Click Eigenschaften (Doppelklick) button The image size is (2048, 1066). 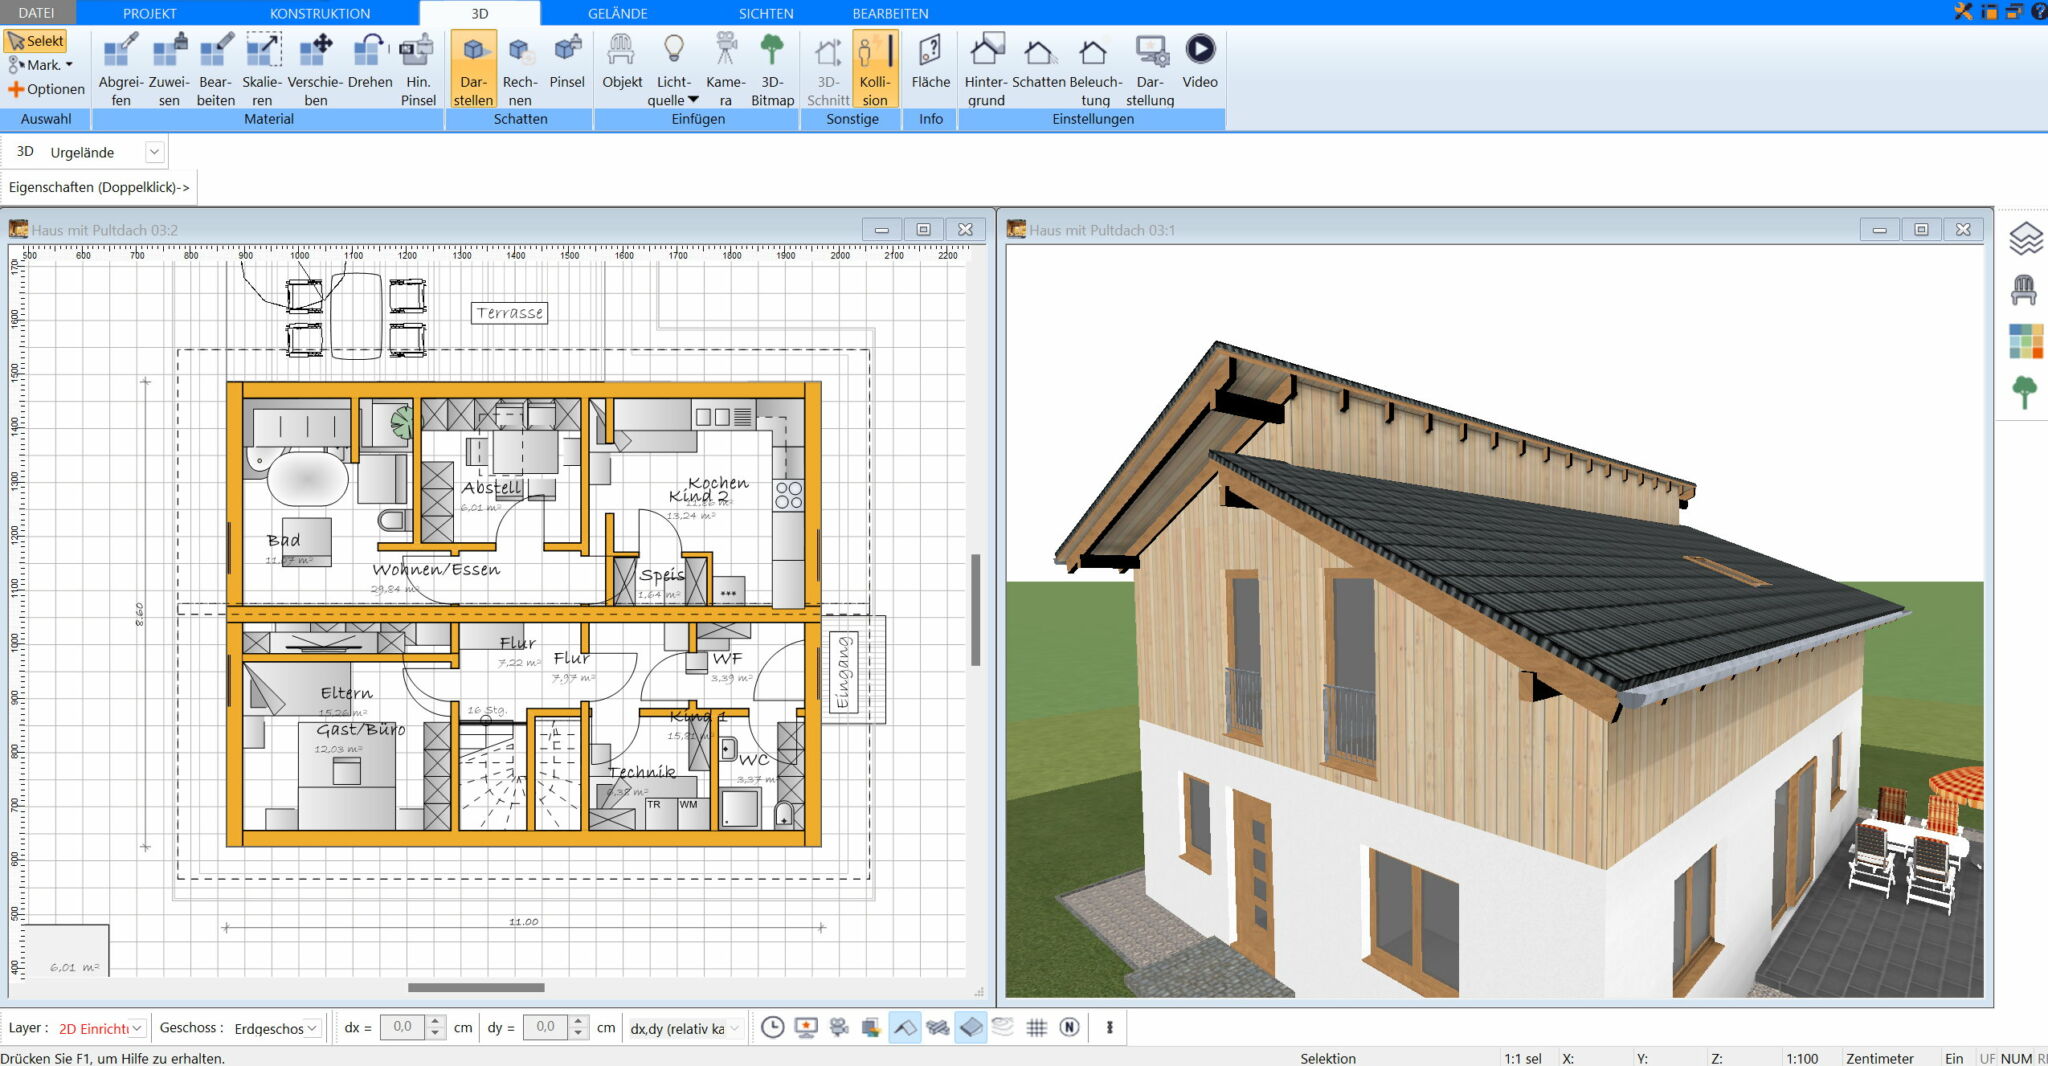(x=99, y=187)
